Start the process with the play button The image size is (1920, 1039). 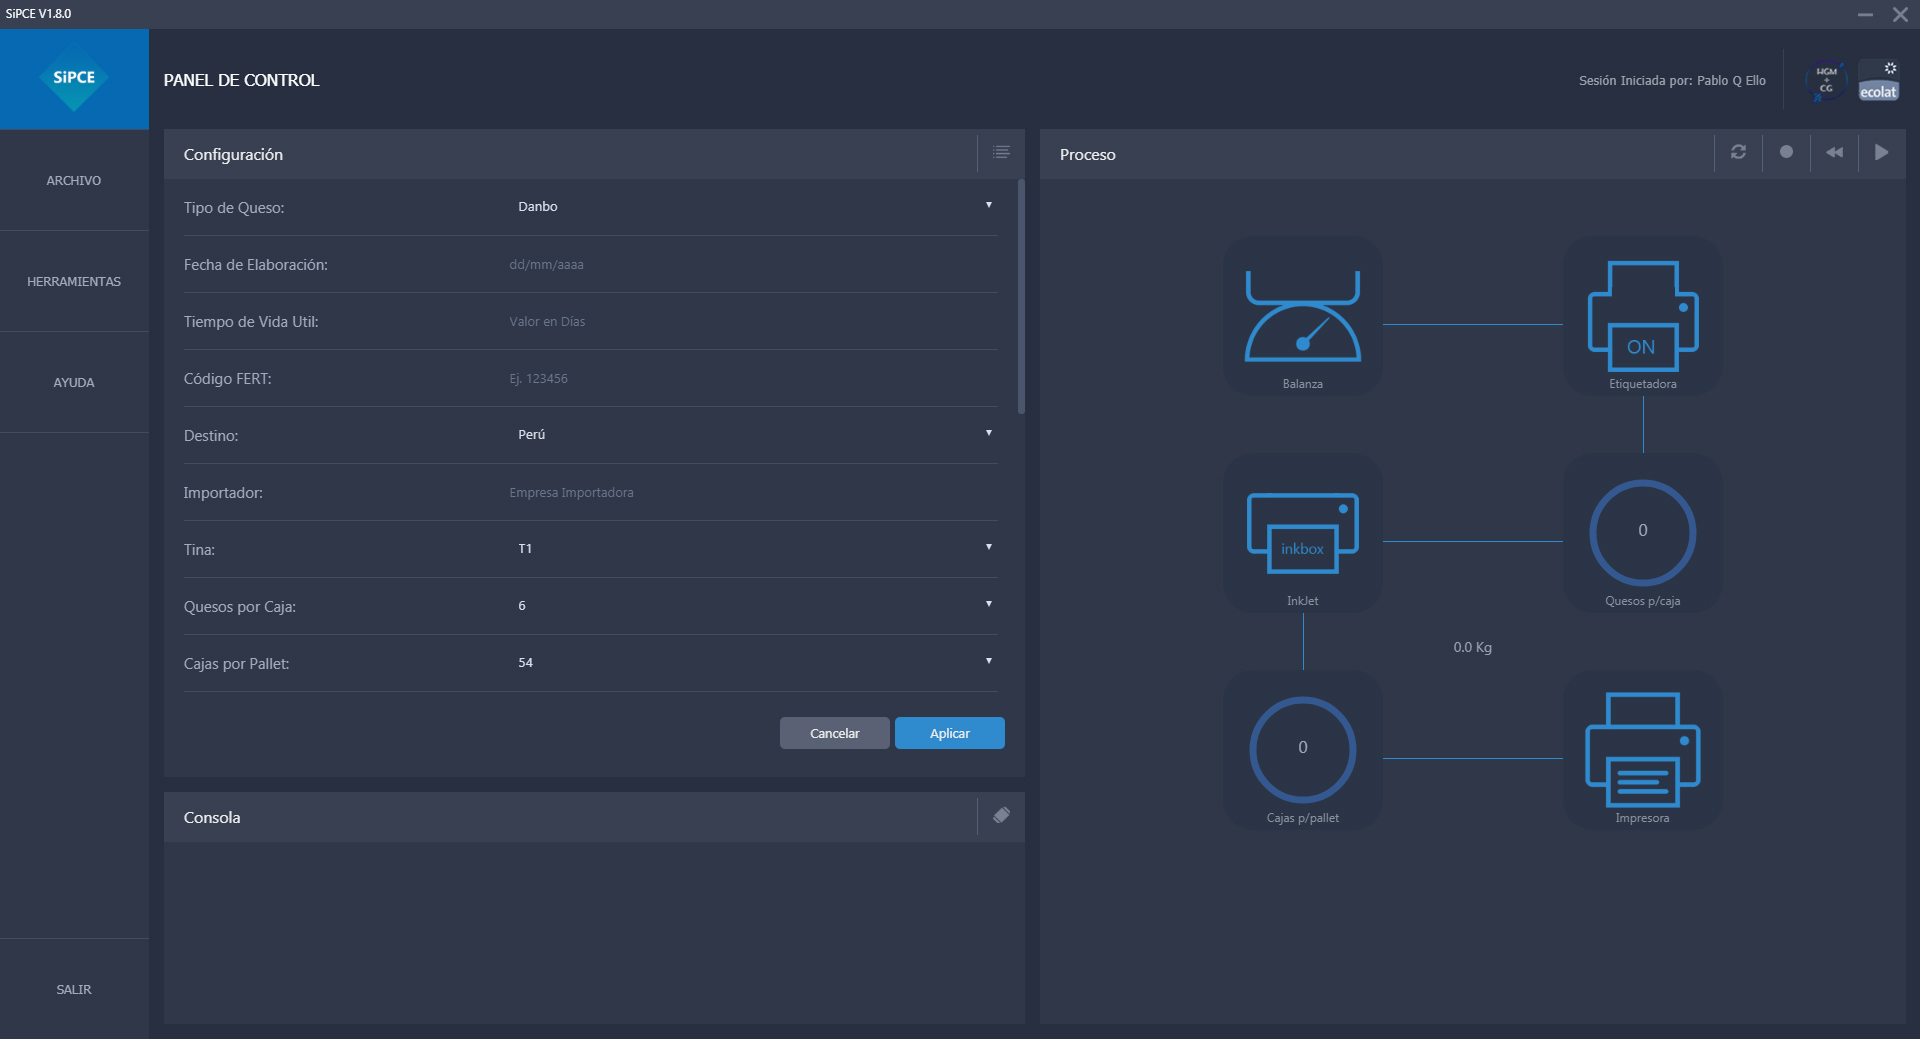click(x=1881, y=153)
